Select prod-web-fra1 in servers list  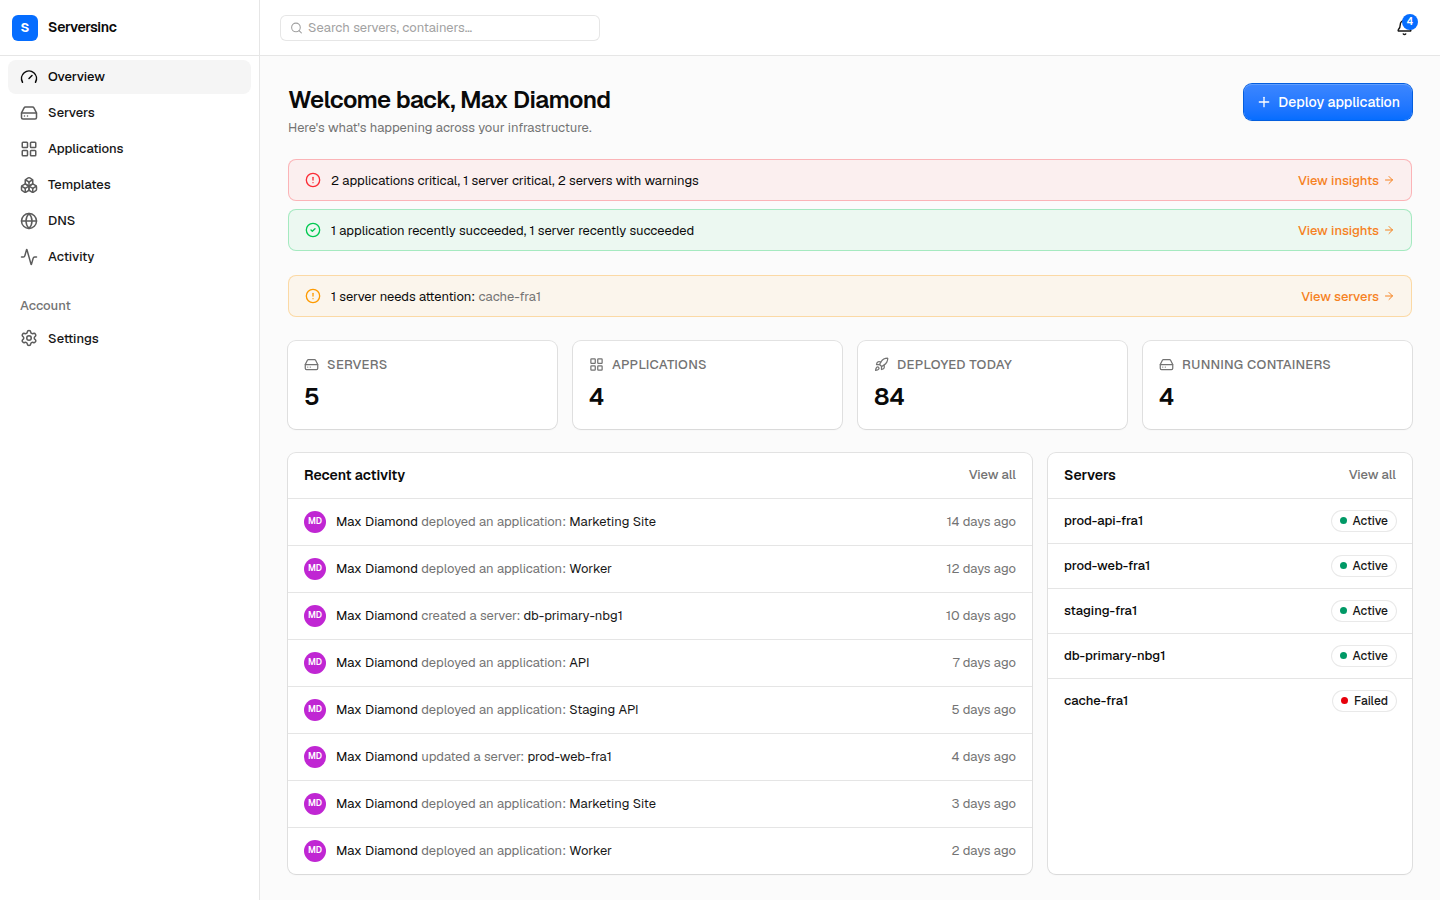pos(1230,566)
